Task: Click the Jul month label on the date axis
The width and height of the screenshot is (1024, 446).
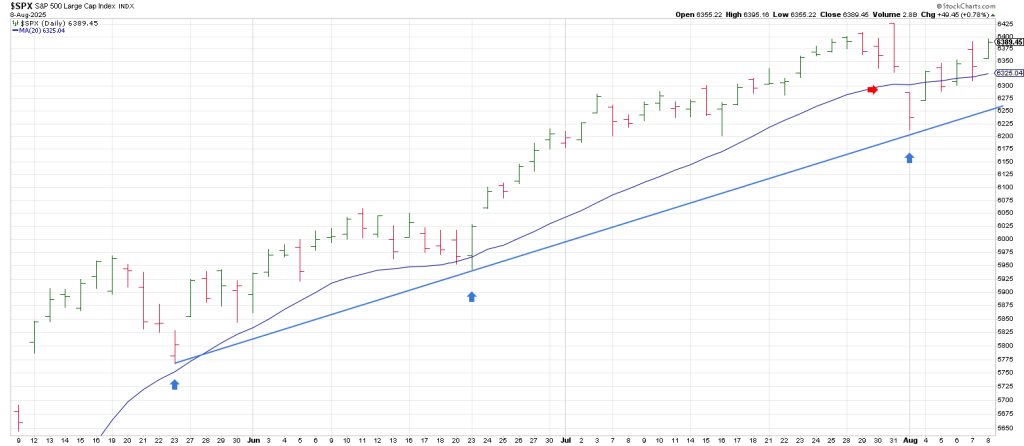Action: (x=565, y=439)
